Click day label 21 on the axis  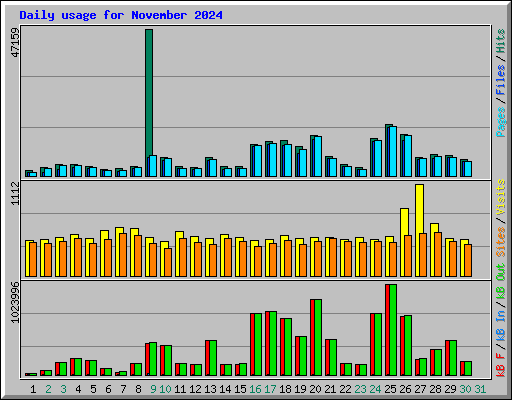pos(330,389)
